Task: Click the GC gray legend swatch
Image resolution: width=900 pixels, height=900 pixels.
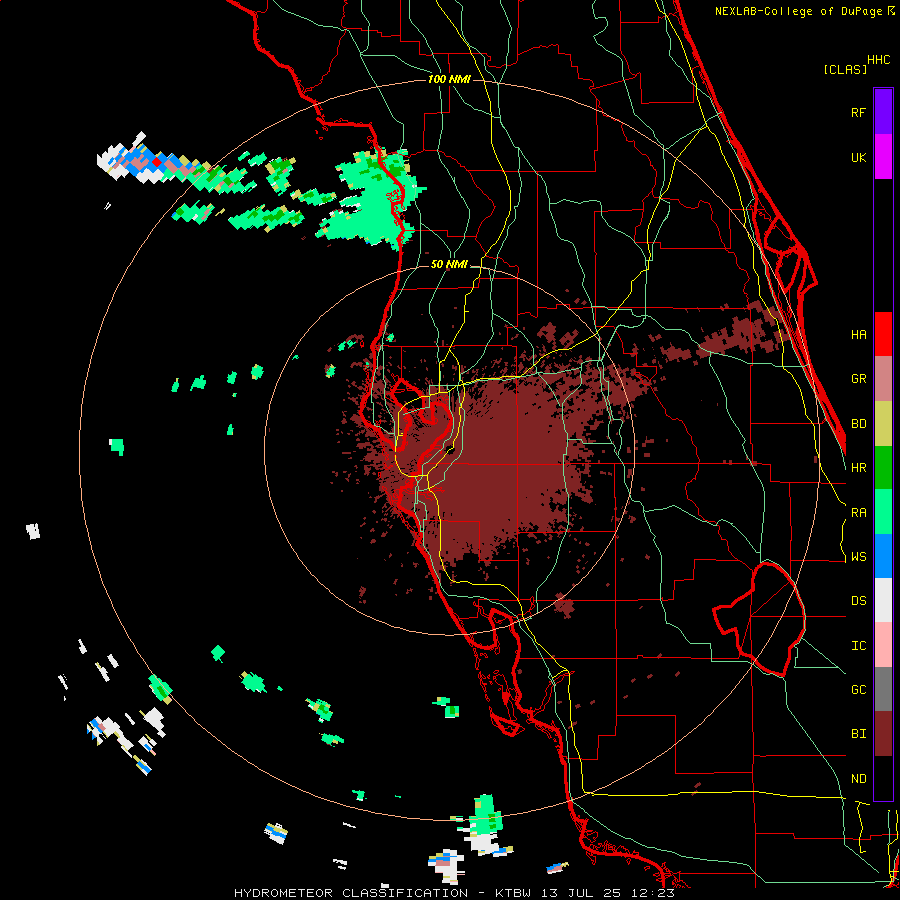Action: click(x=883, y=689)
